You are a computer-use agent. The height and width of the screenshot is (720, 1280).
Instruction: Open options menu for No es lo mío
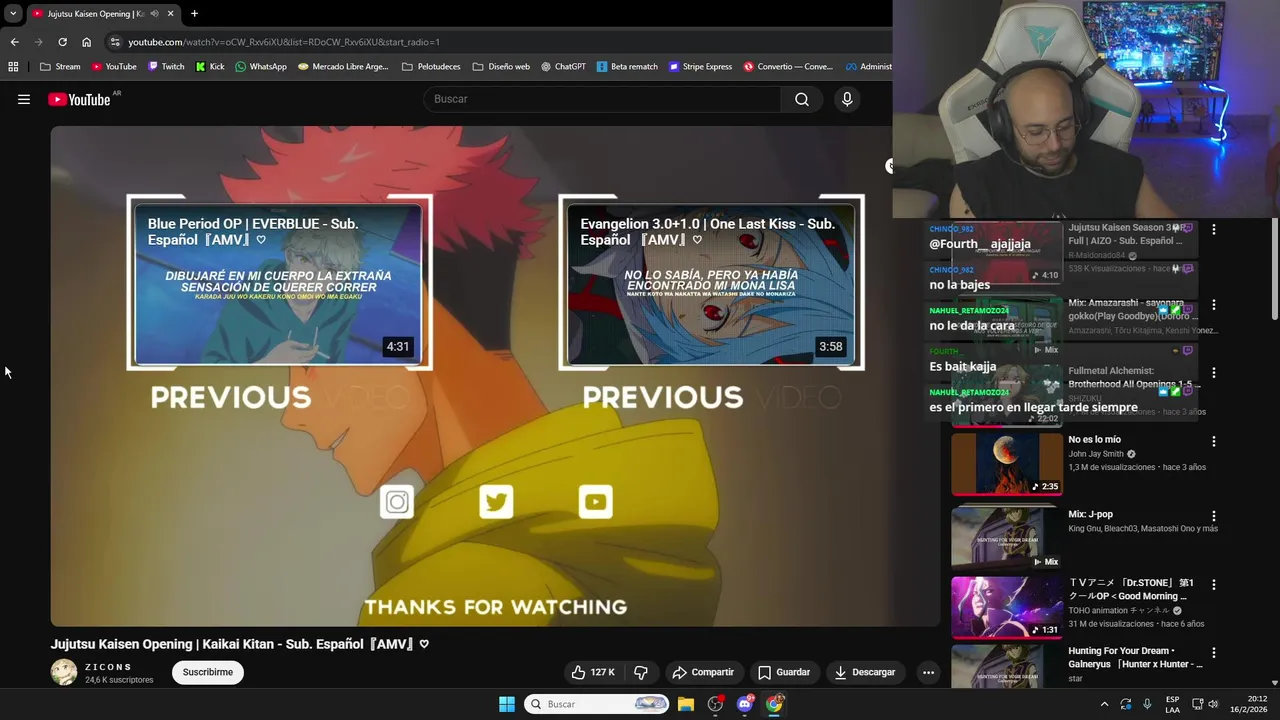pos(1214,442)
